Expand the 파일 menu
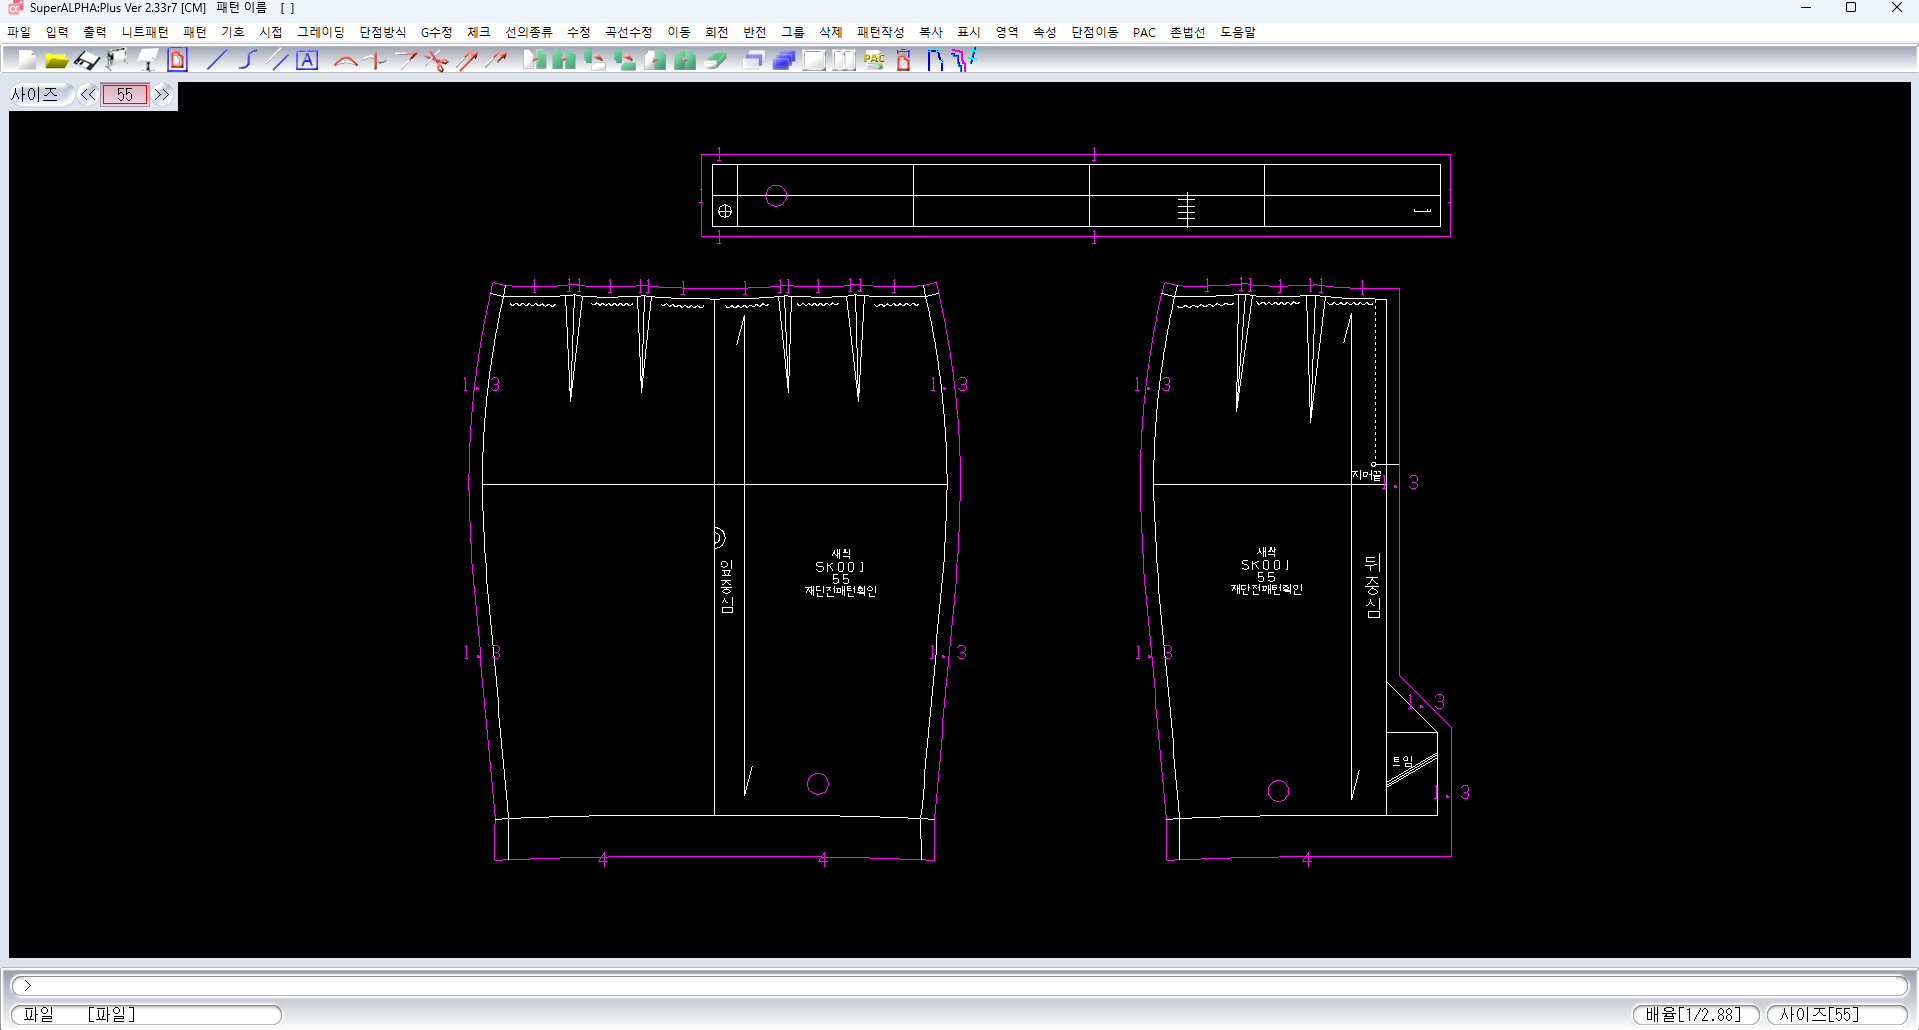This screenshot has height=1030, width=1919. (x=19, y=32)
